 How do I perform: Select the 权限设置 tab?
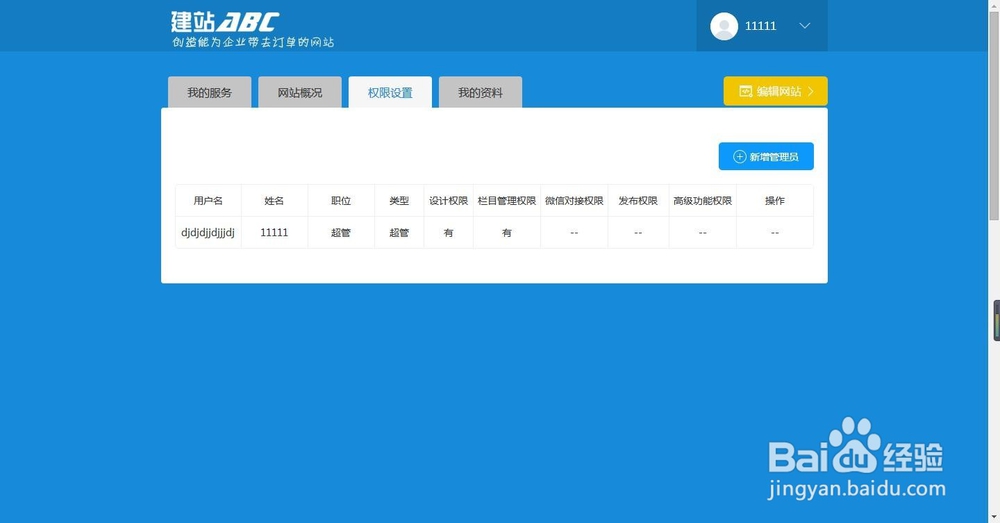(x=390, y=92)
